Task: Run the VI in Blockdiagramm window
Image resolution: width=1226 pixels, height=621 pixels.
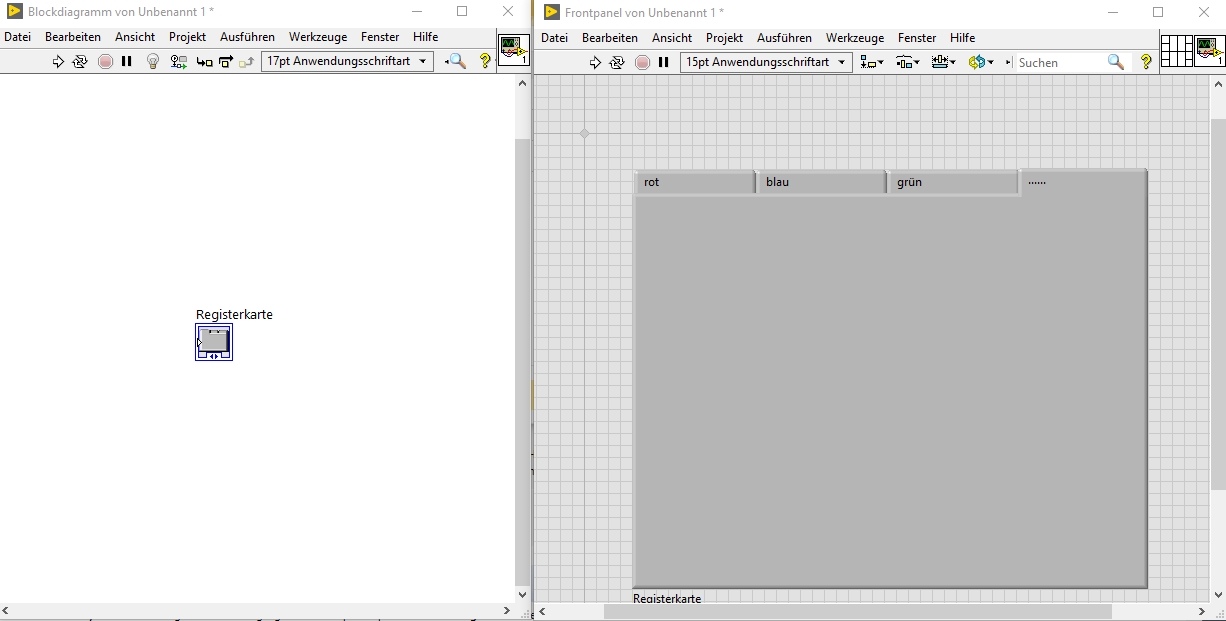Action: pyautogui.click(x=58, y=61)
